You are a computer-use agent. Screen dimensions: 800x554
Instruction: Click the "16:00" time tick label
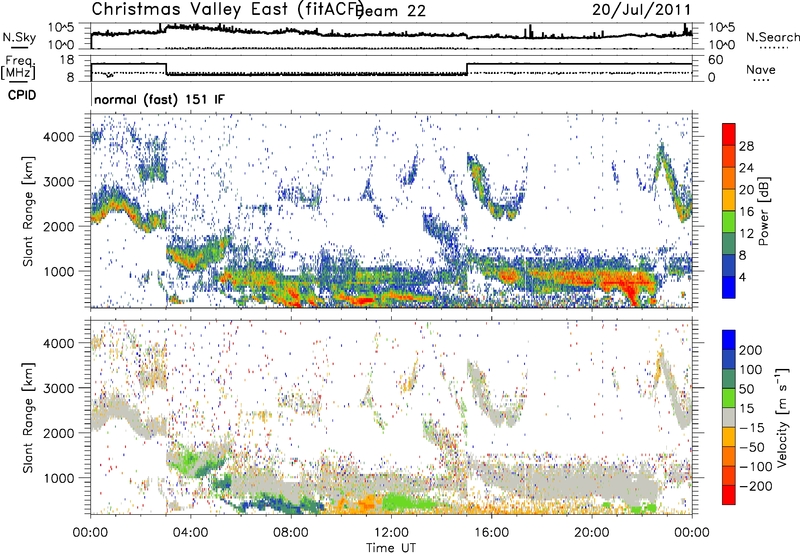(491, 533)
